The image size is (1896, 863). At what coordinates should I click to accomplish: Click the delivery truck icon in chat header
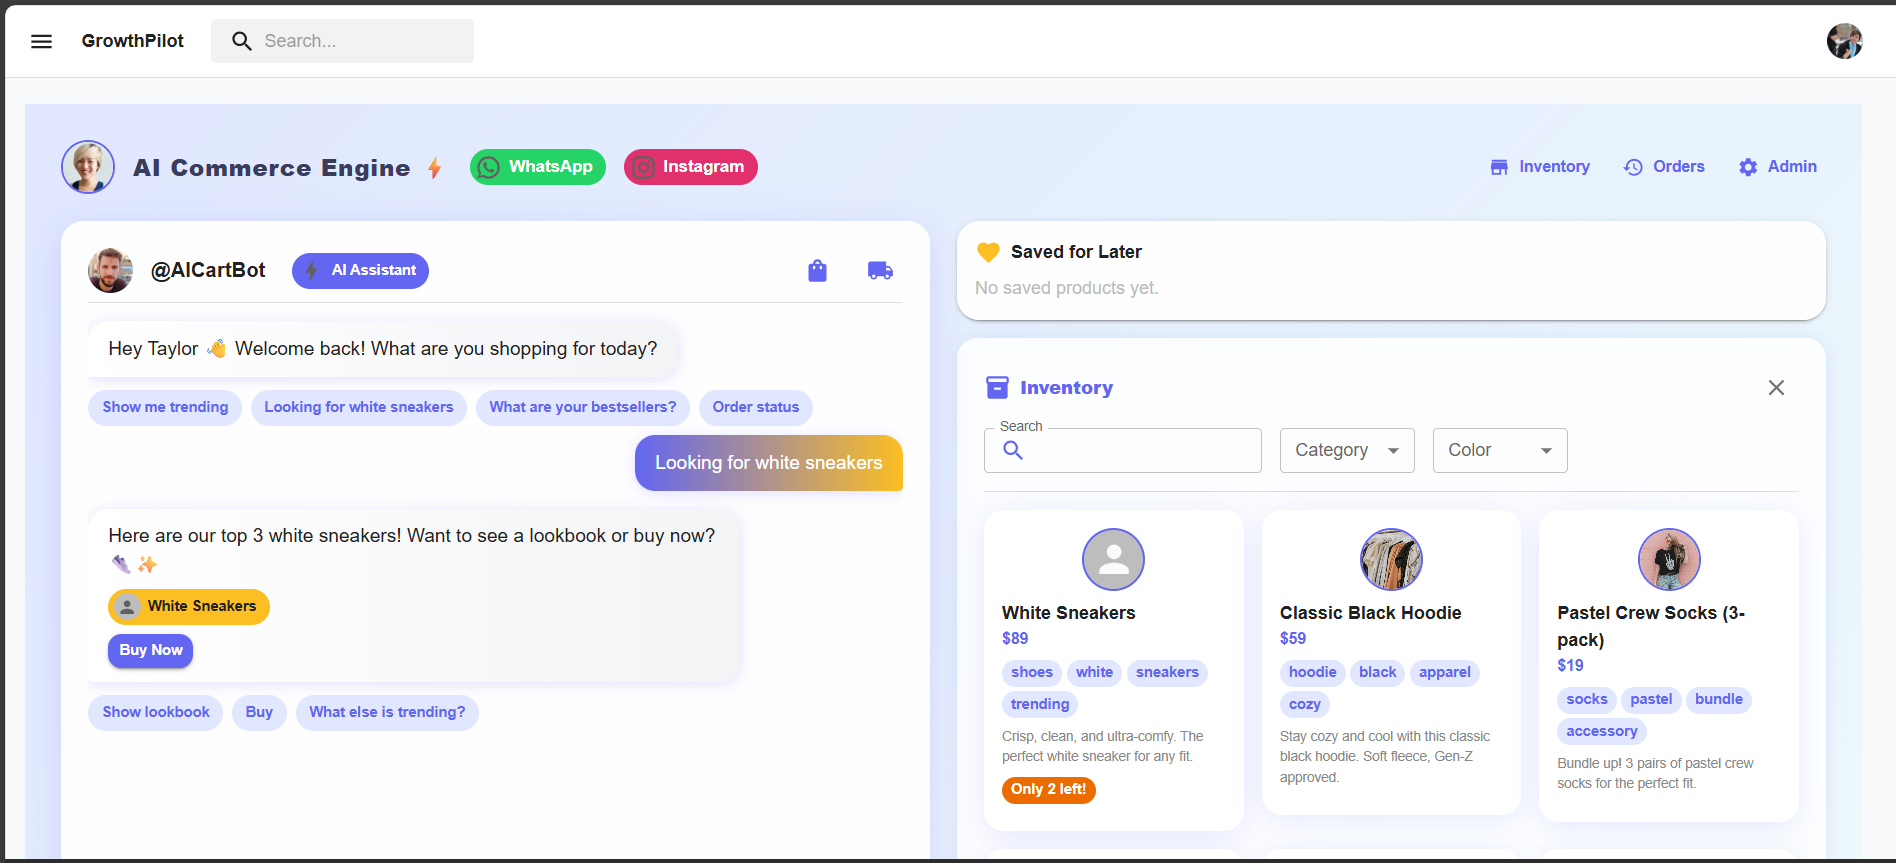tap(880, 271)
